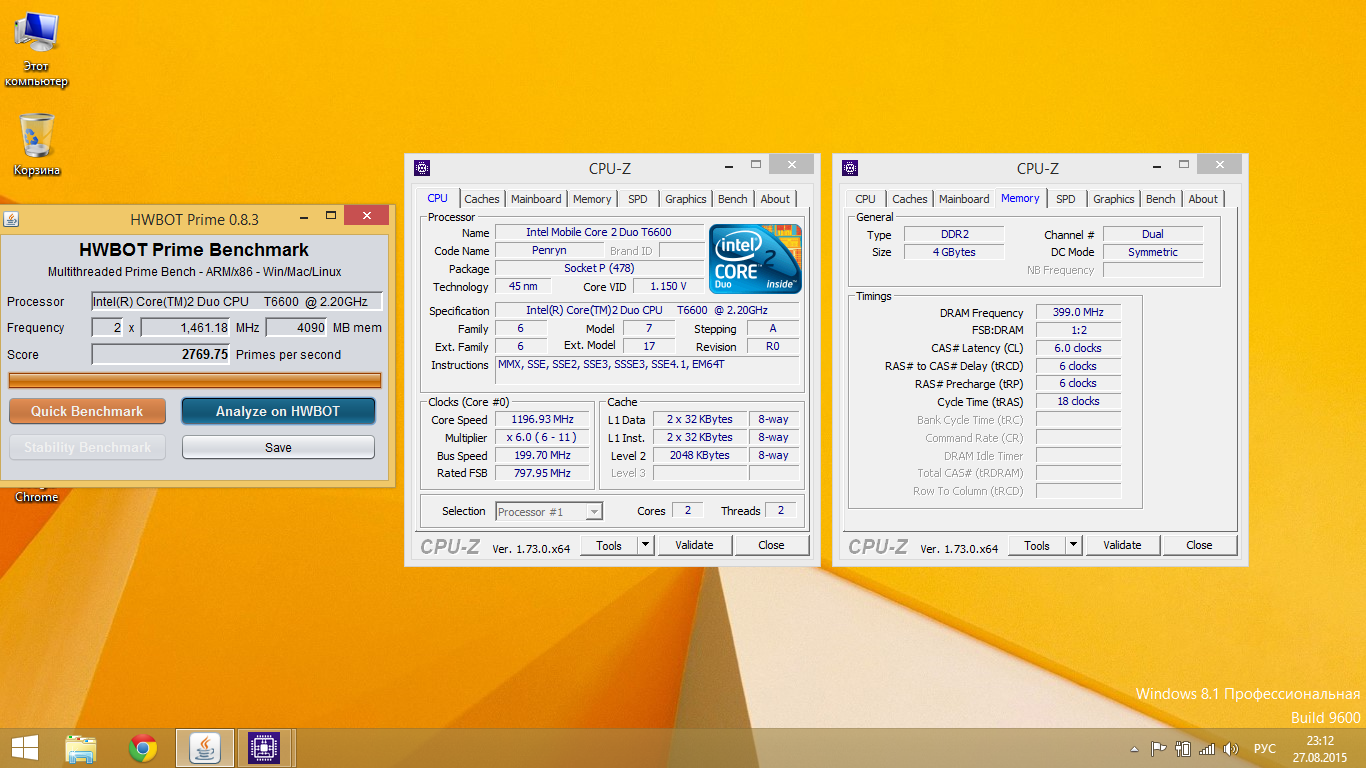Open Graphics tab in left CPU-Z
1366x768 pixels.
686,199
